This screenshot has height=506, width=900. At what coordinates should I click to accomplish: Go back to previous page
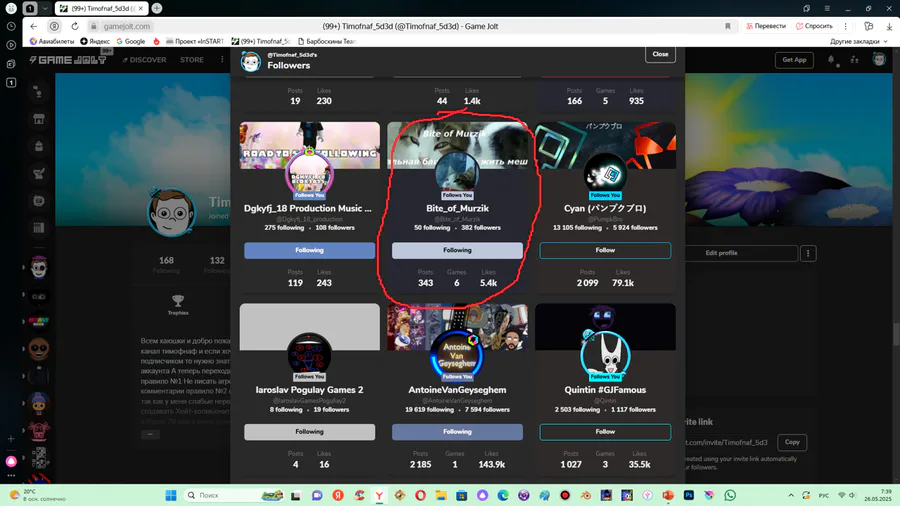point(34,26)
